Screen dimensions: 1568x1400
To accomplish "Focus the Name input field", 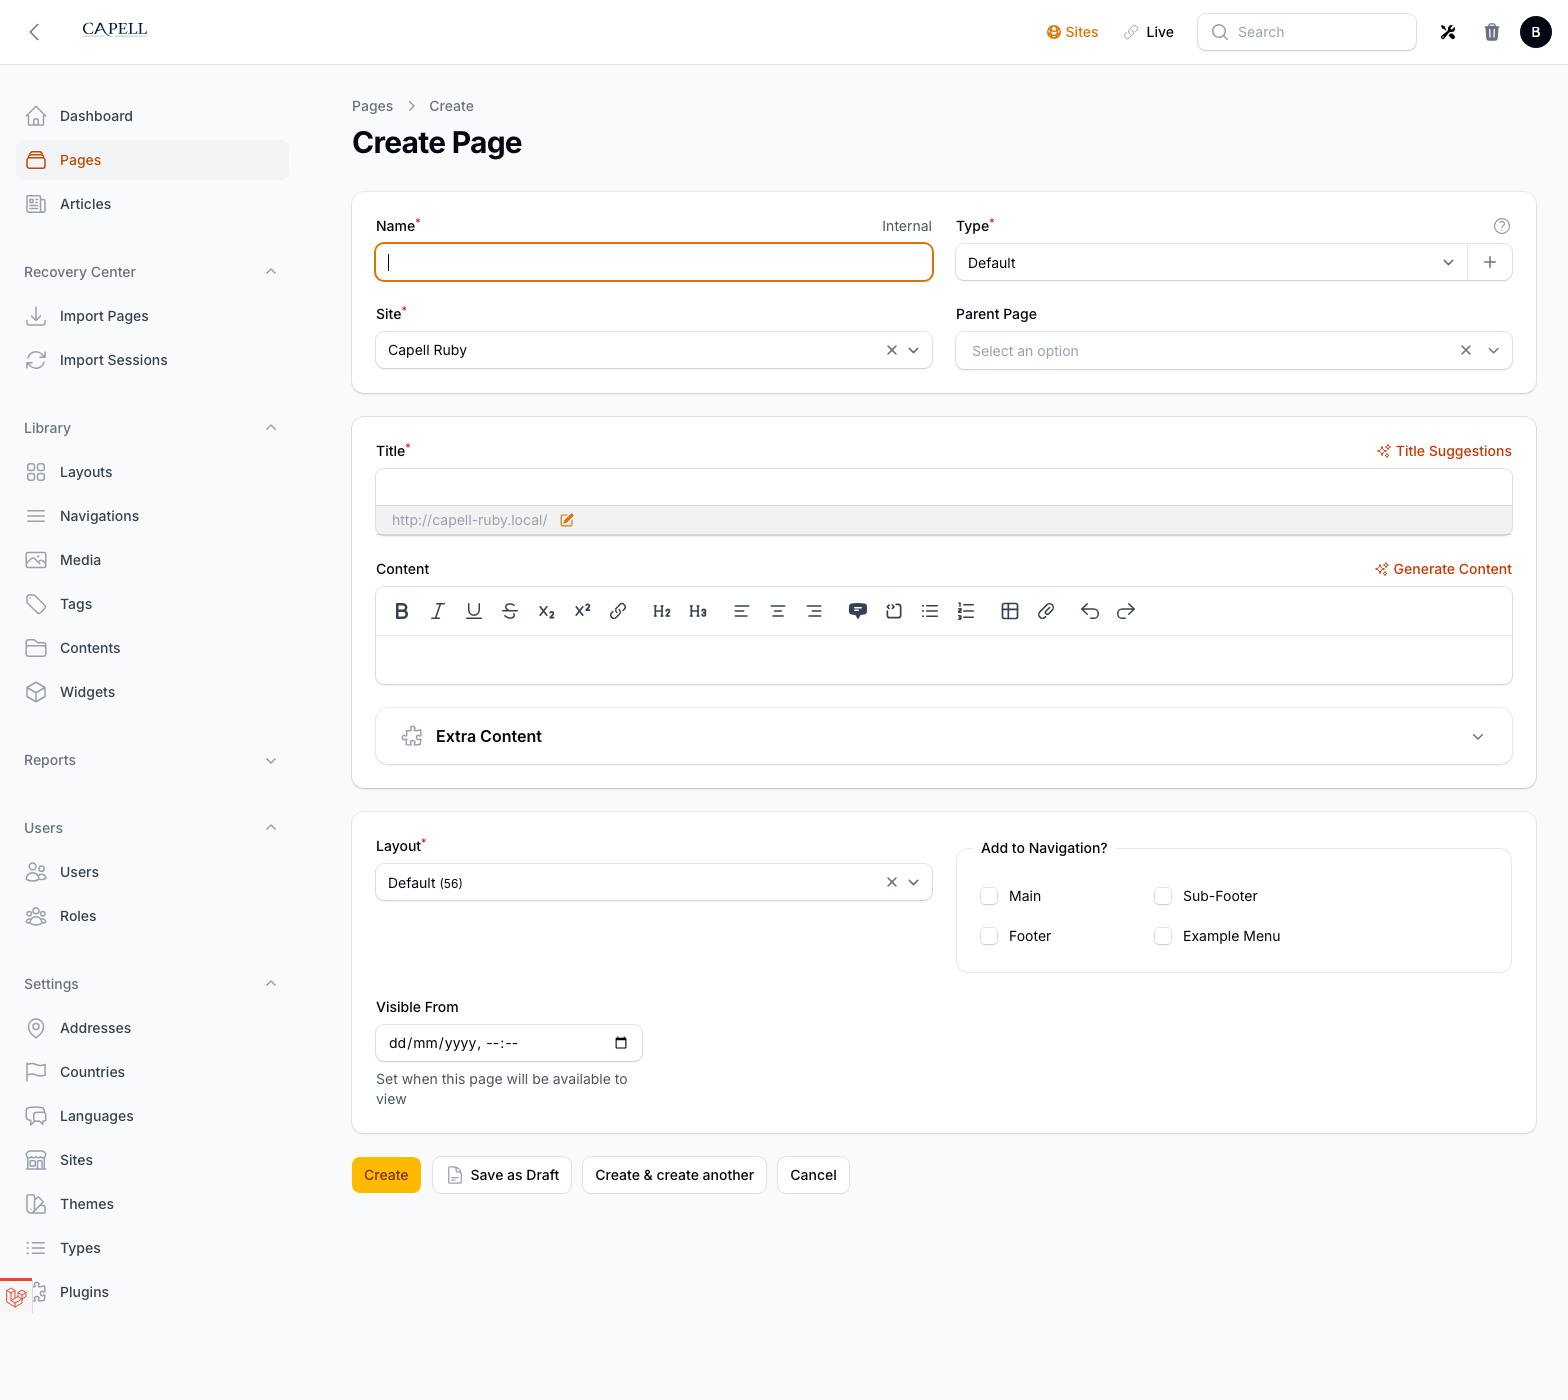I will click(x=654, y=262).
